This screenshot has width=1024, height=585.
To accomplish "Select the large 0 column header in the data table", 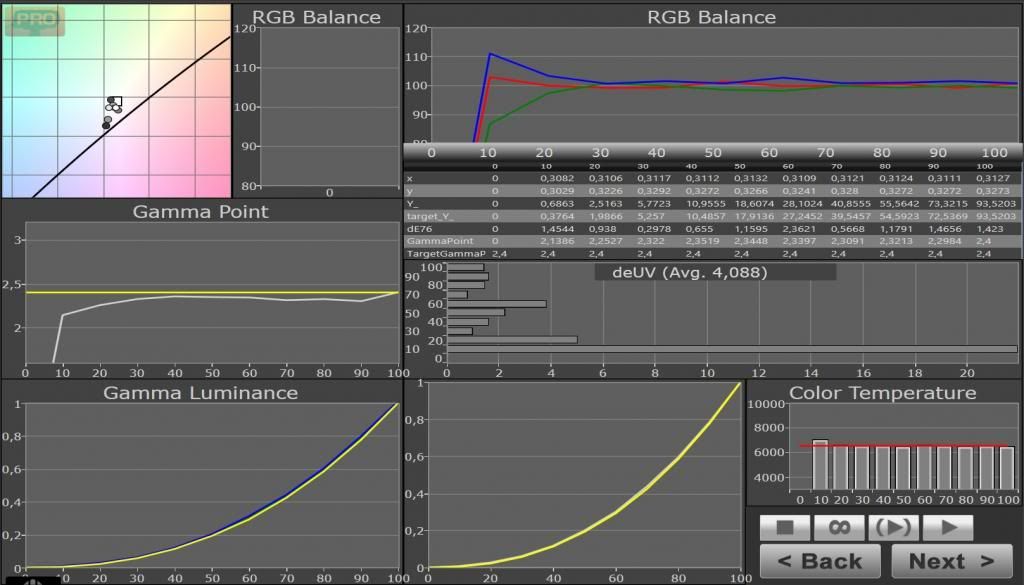I will point(431,153).
